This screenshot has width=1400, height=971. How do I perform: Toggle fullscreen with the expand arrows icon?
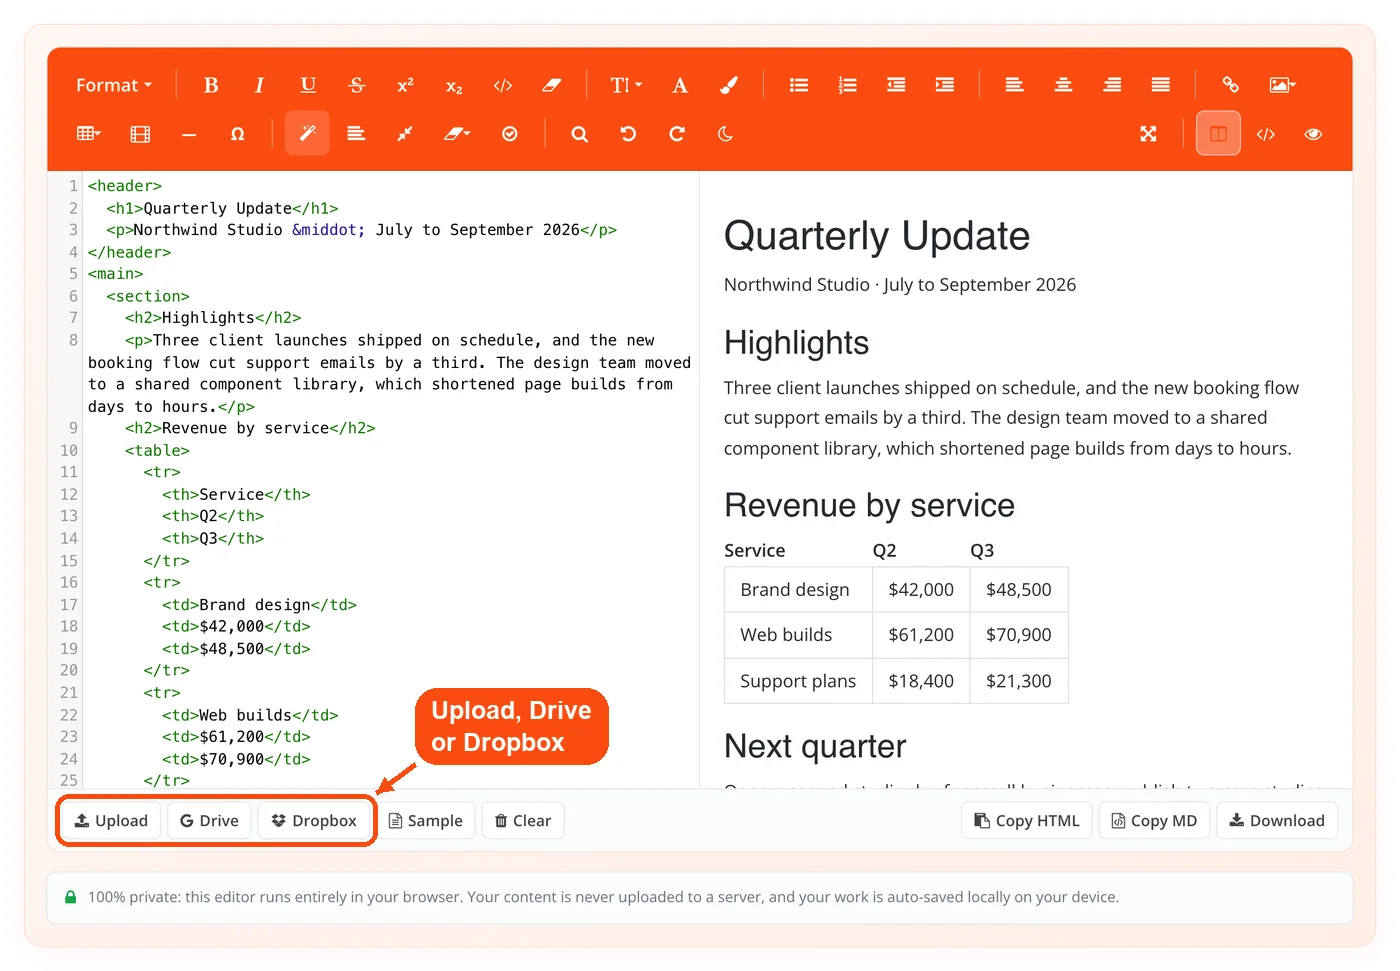click(1148, 134)
